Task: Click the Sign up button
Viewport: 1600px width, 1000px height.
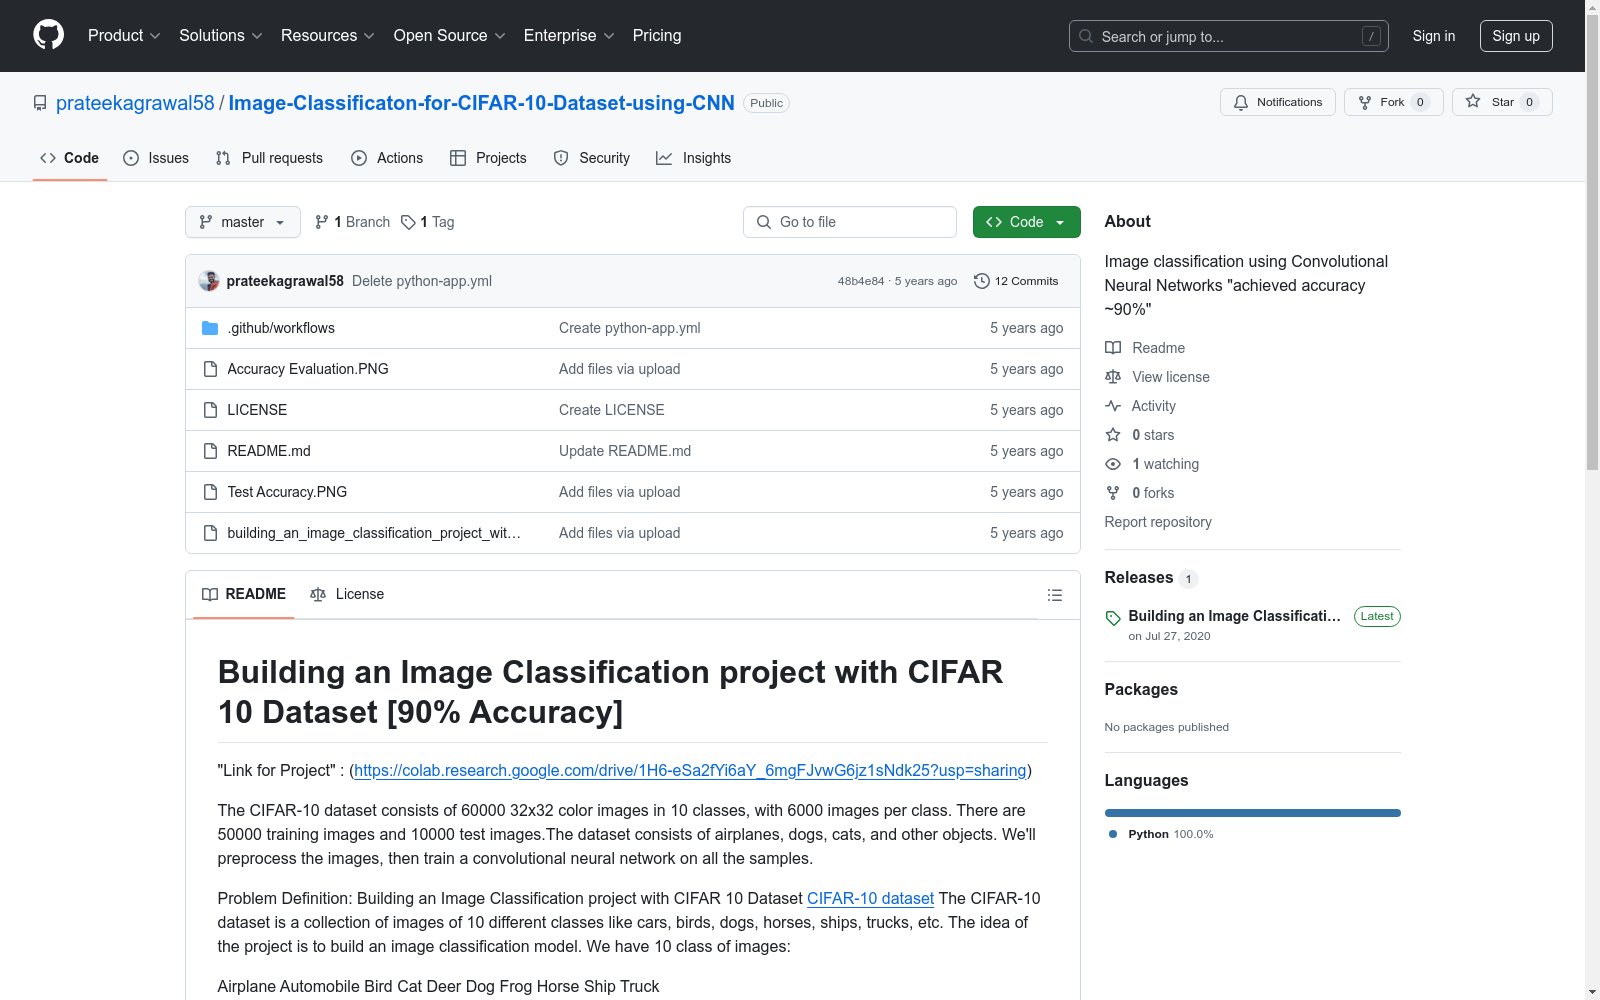Action: tap(1516, 36)
